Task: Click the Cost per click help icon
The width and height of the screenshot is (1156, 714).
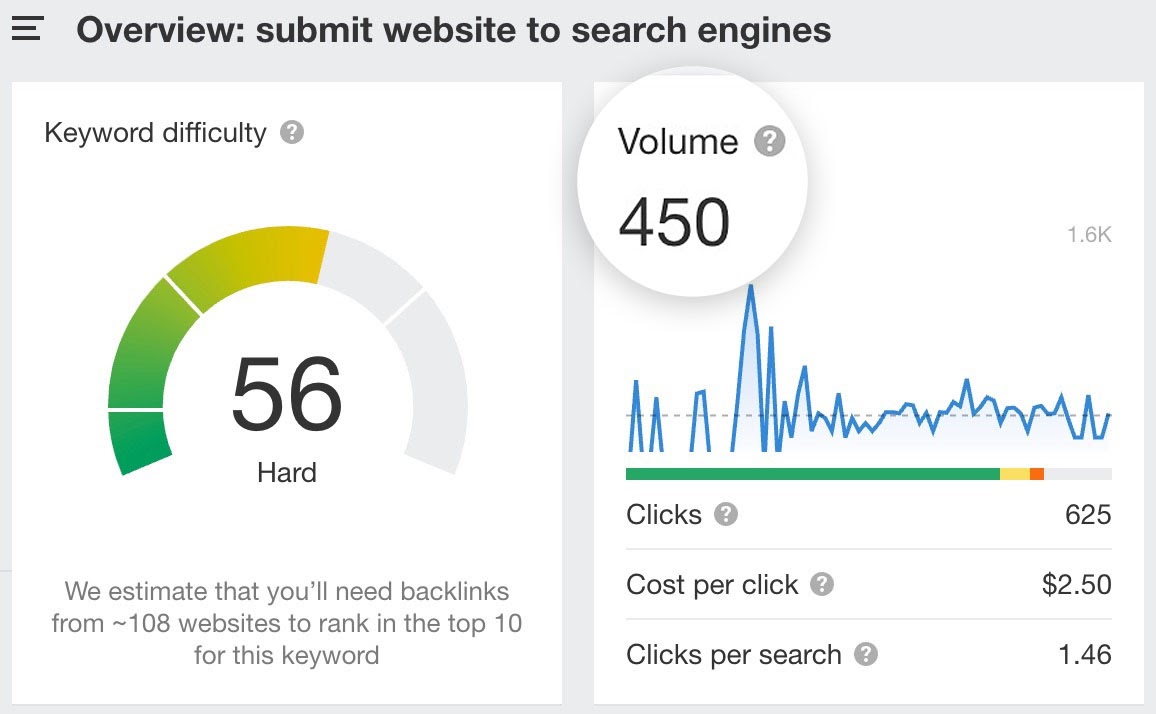Action: 823,585
